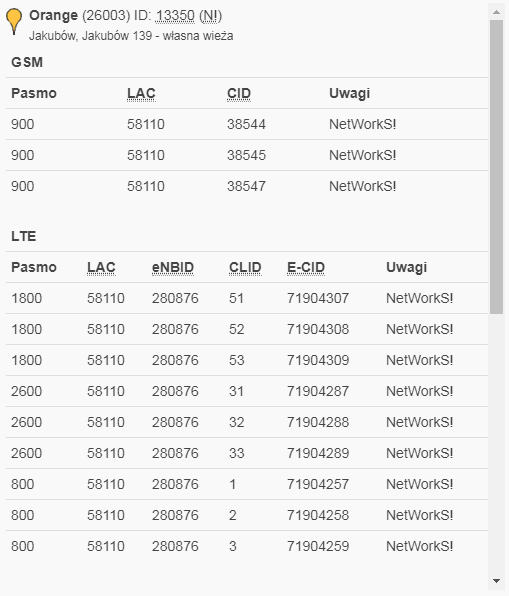Screen dimensions: 509x596
Task: Click the (N!) abbreviation in header
Action: 210,16
